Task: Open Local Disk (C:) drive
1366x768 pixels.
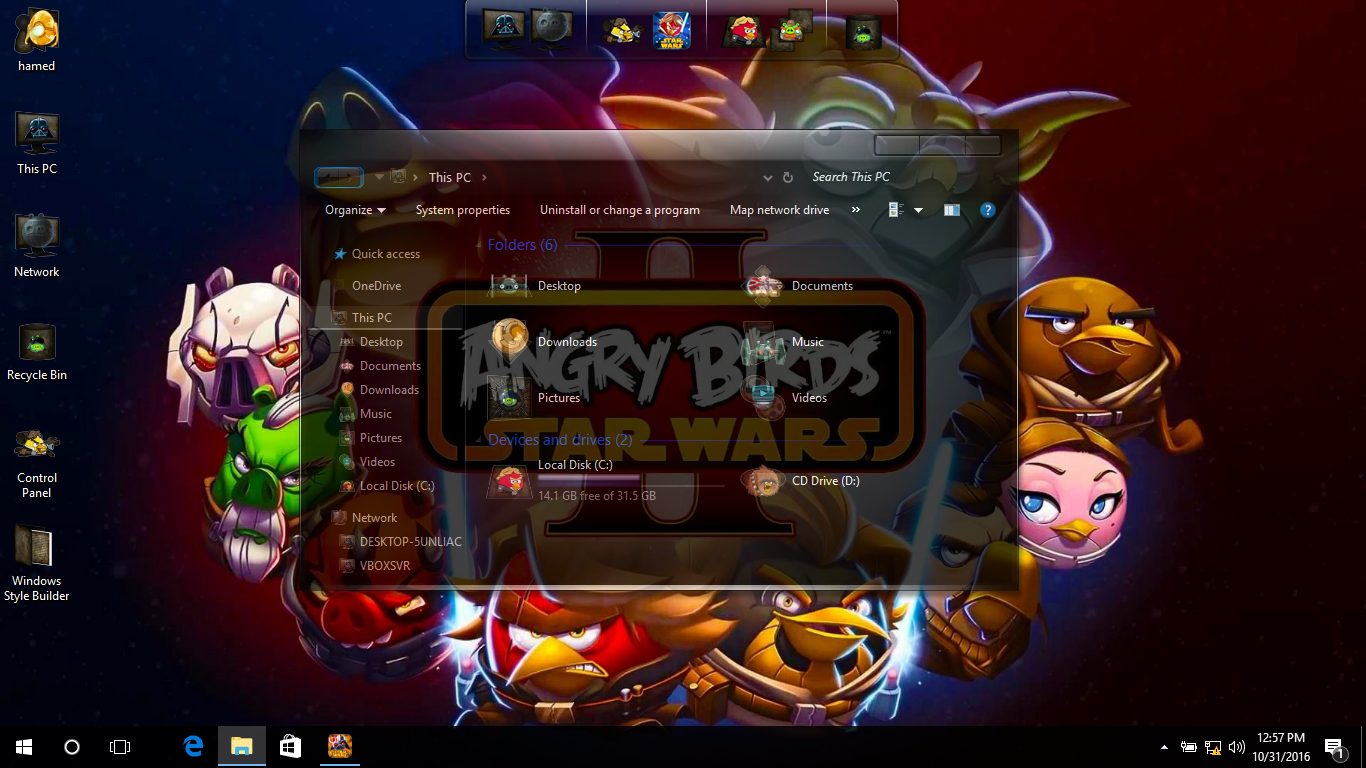Action: click(575, 466)
